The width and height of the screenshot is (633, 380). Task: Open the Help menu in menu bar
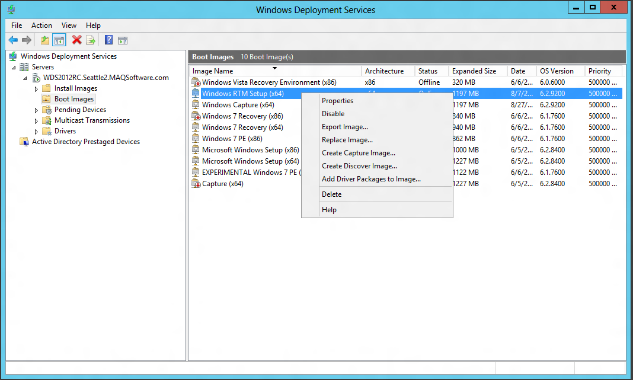93,25
